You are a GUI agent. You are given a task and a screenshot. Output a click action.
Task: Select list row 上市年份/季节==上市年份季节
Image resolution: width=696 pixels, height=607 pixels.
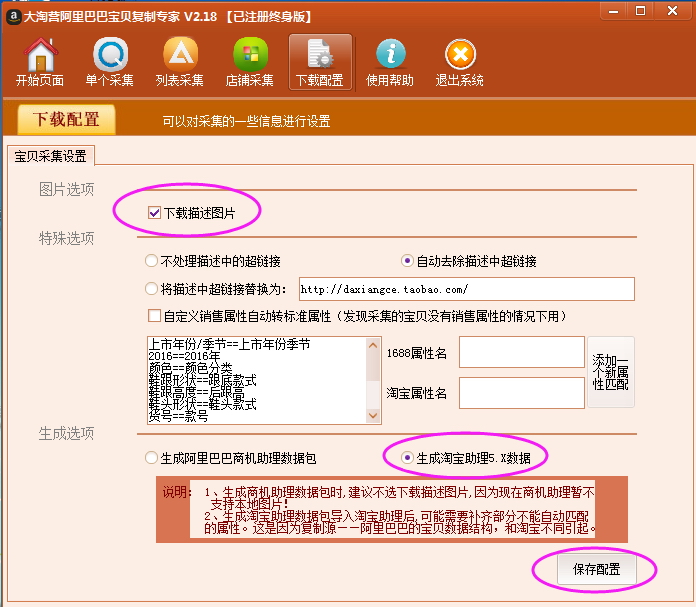click(x=229, y=344)
